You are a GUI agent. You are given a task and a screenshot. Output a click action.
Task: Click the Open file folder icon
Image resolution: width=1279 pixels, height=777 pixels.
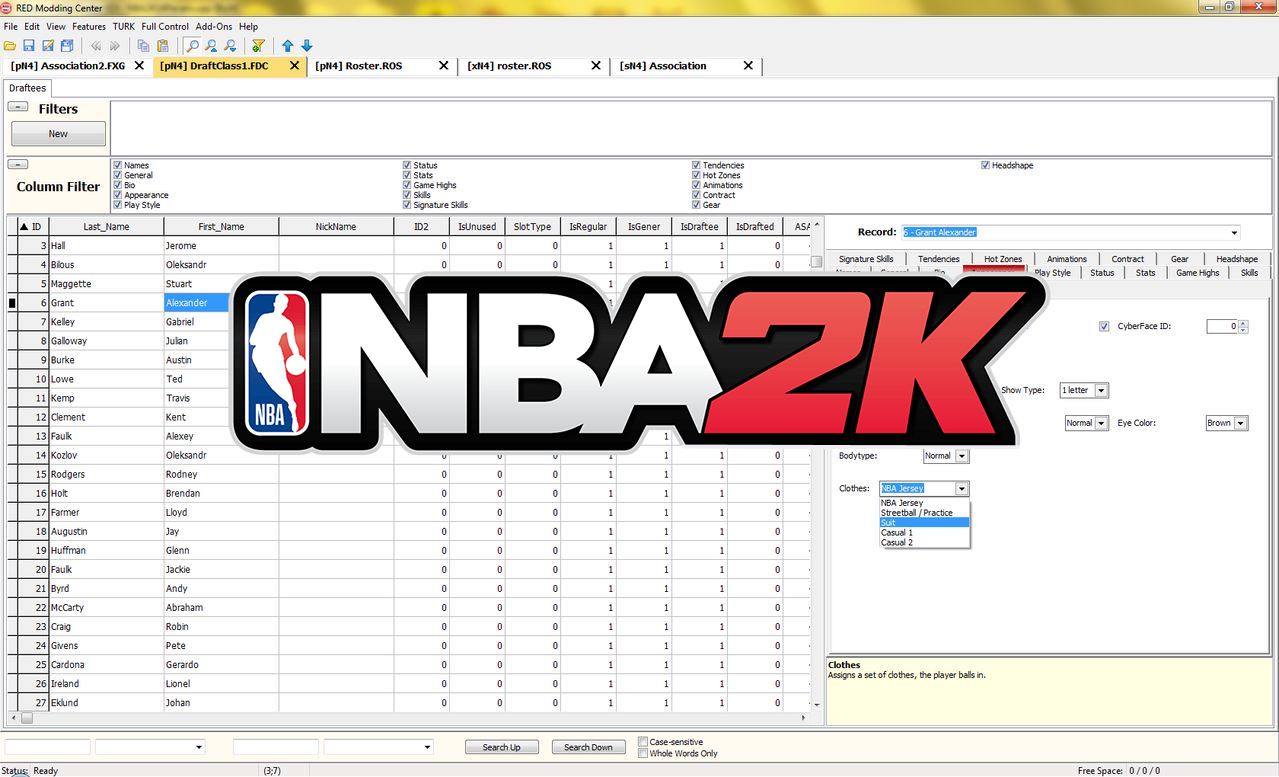point(10,46)
